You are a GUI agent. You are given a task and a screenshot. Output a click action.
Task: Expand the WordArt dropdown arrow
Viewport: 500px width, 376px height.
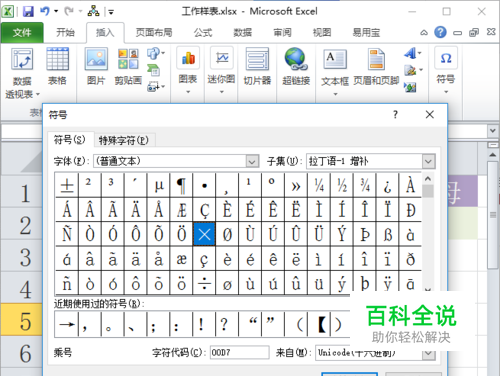[420, 53]
